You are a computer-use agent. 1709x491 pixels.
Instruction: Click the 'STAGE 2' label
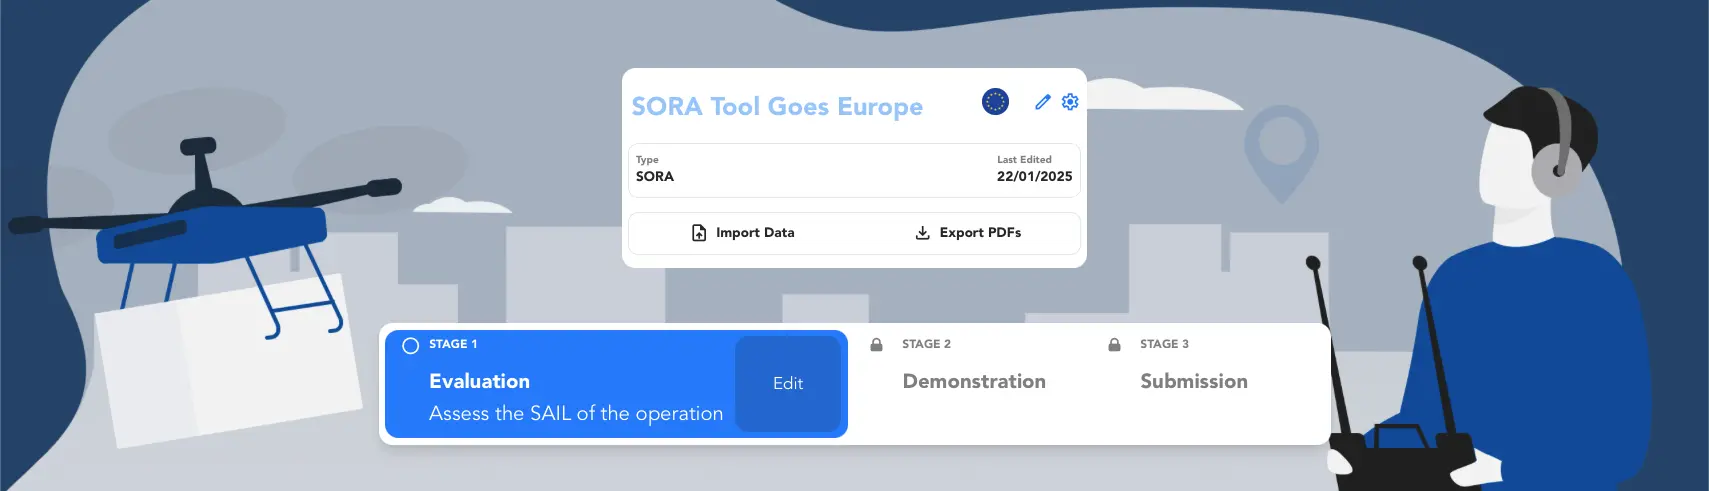tap(926, 344)
